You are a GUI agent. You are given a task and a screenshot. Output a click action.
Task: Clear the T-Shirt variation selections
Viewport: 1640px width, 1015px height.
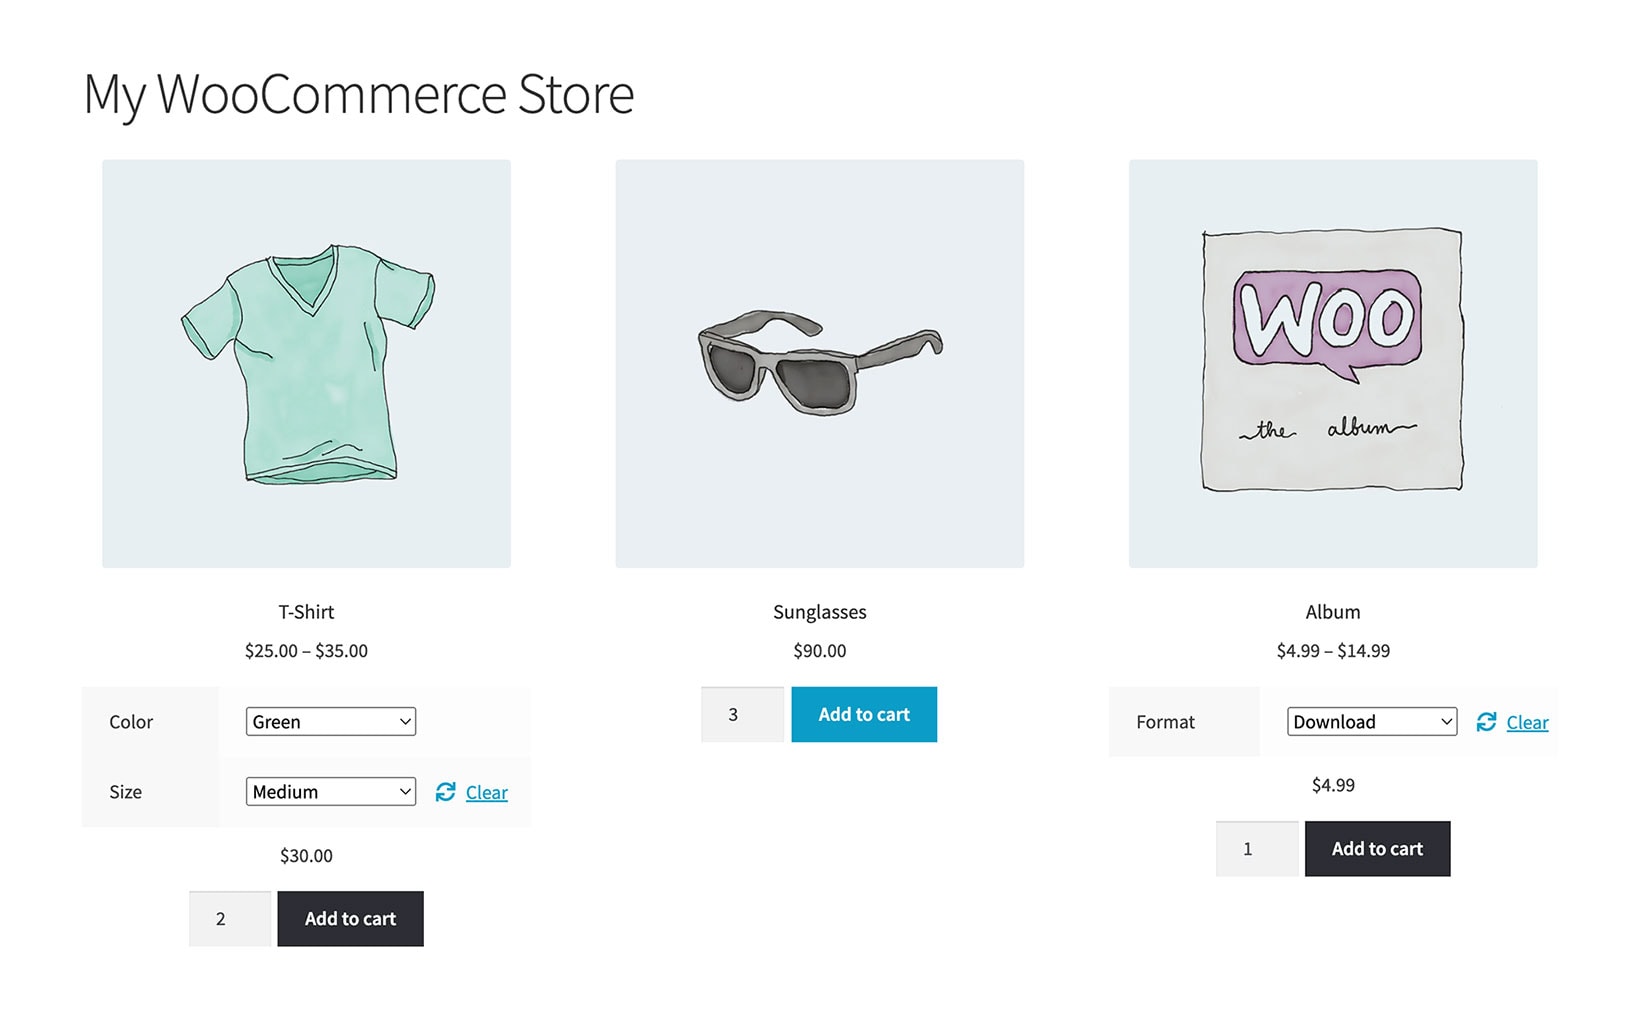pos(487,793)
